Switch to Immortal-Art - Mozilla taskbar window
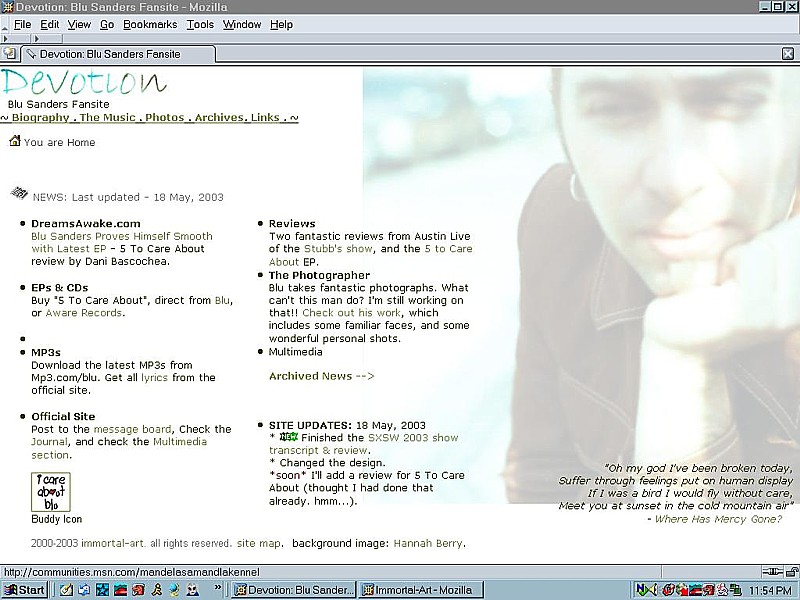 [421, 590]
